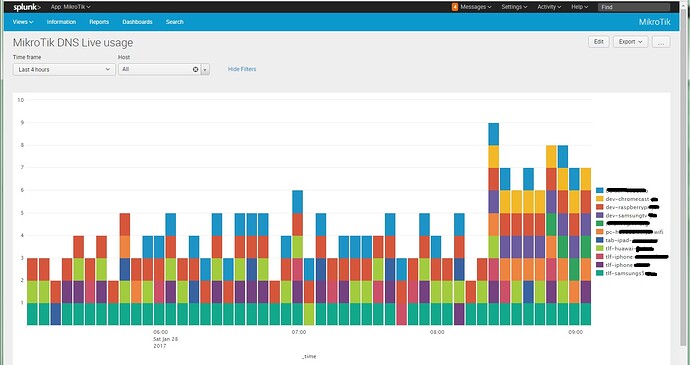Open the App: MikroTik dropdown
Viewport: 690px width, 365px height.
click(71, 7)
